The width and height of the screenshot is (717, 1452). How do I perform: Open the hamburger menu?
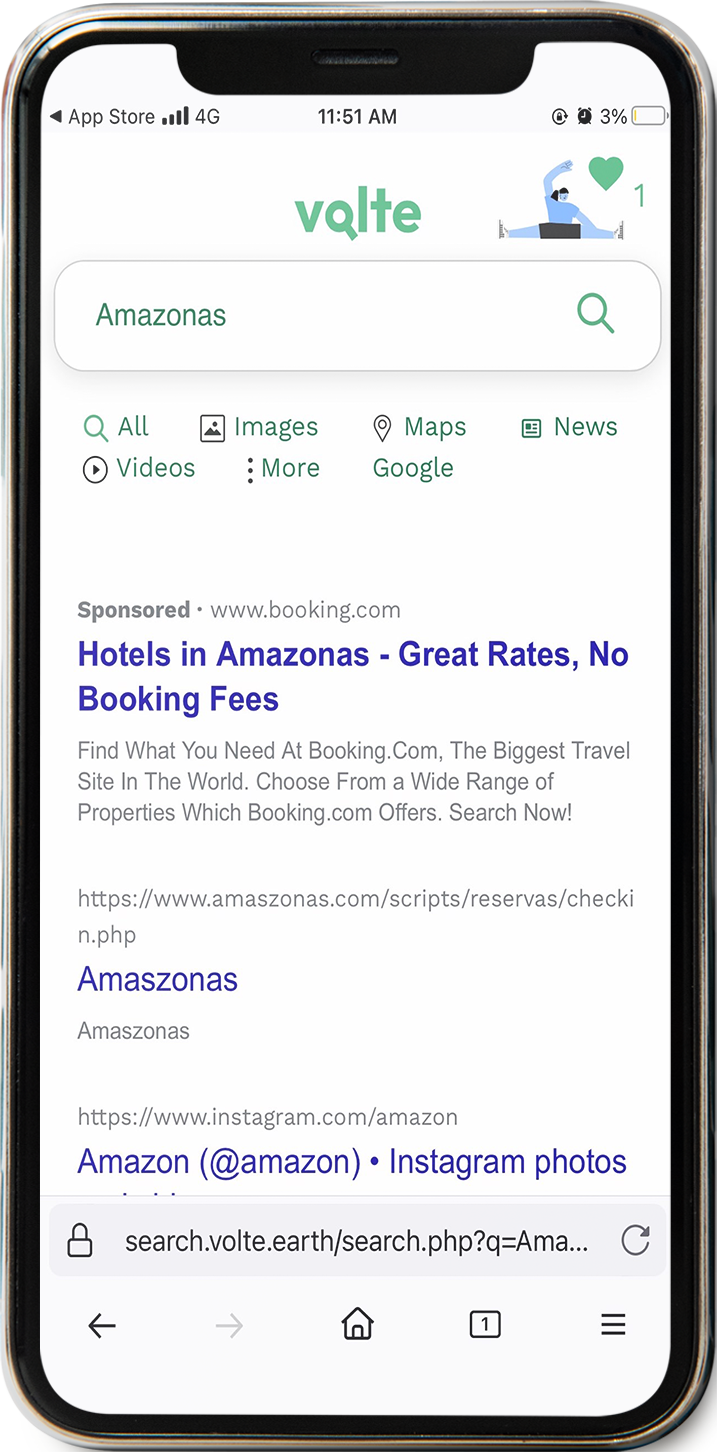[613, 1325]
